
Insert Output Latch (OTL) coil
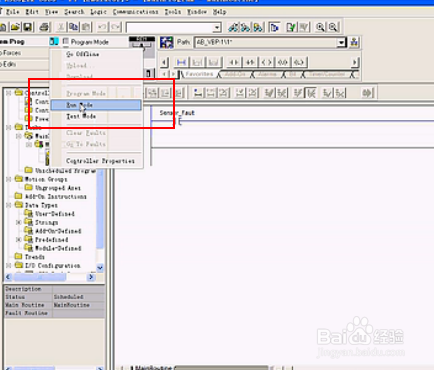[x=299, y=62]
